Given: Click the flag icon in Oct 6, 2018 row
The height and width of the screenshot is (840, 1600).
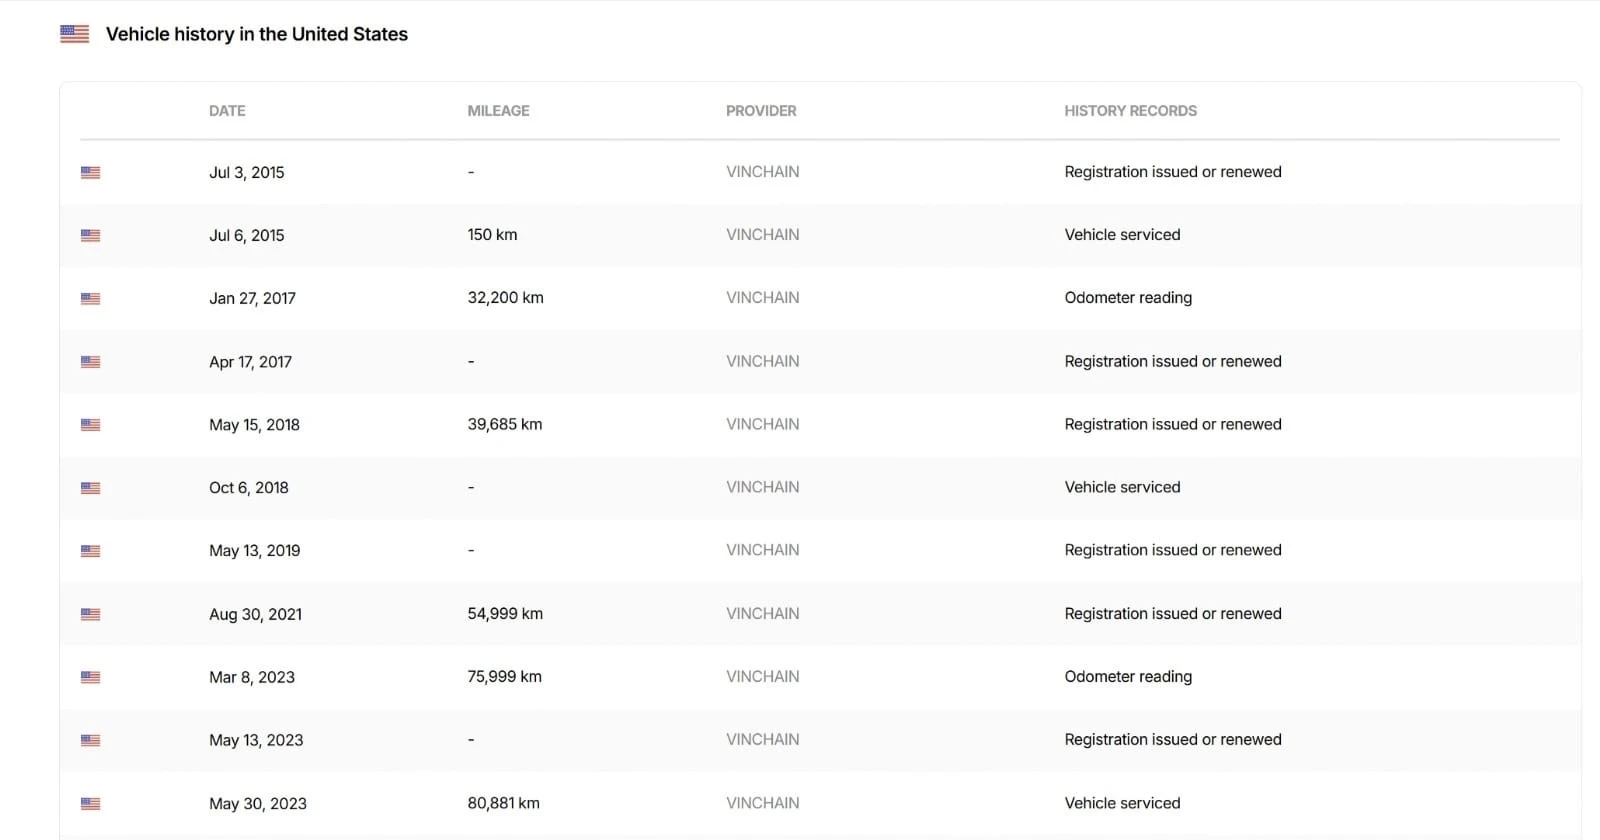Looking at the screenshot, I should point(91,488).
